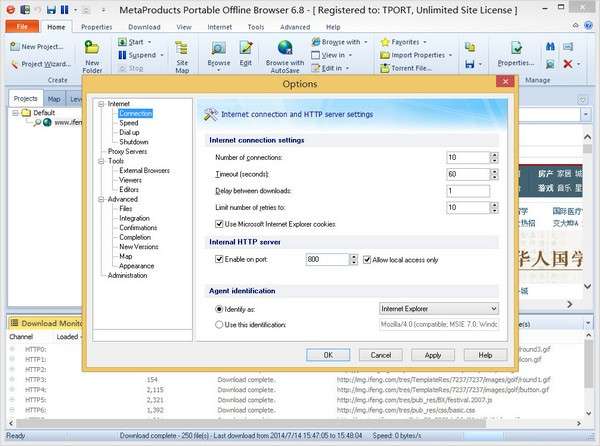Switch to the Properties ribbon tab

point(96,27)
